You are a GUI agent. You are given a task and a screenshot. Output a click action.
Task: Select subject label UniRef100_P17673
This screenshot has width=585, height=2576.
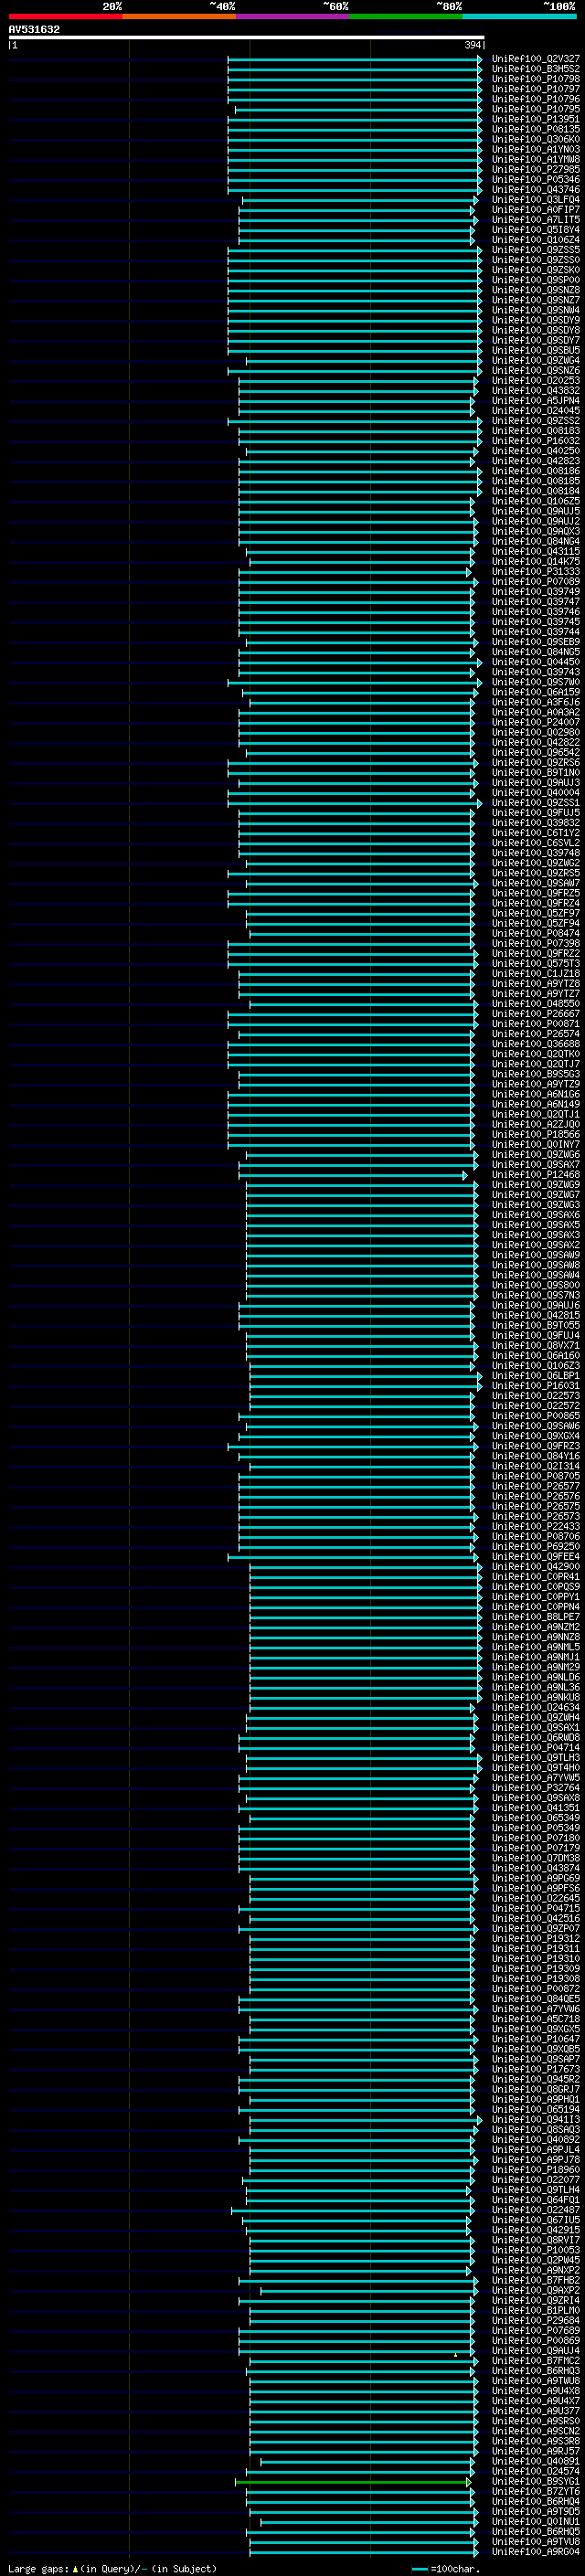536,2070
